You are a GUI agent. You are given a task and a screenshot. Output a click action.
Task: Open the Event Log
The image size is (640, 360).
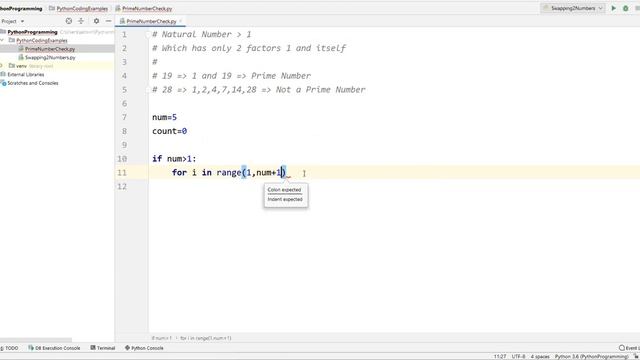(x=629, y=348)
